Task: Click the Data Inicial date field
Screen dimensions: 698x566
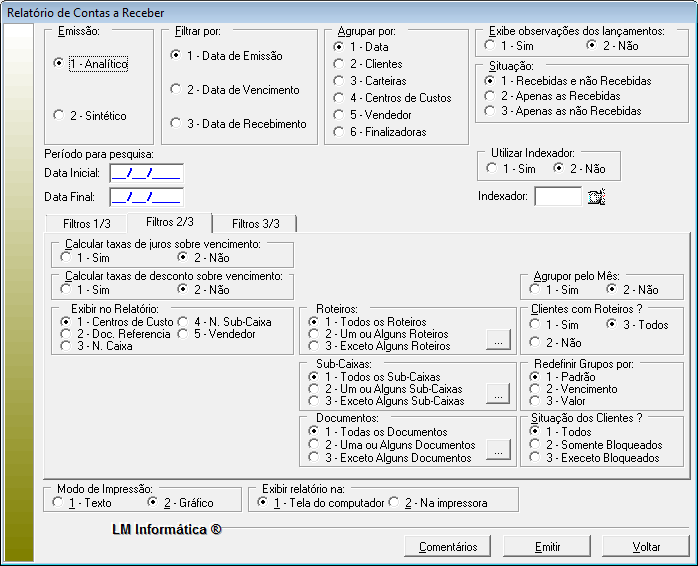Action: pyautogui.click(x=146, y=173)
